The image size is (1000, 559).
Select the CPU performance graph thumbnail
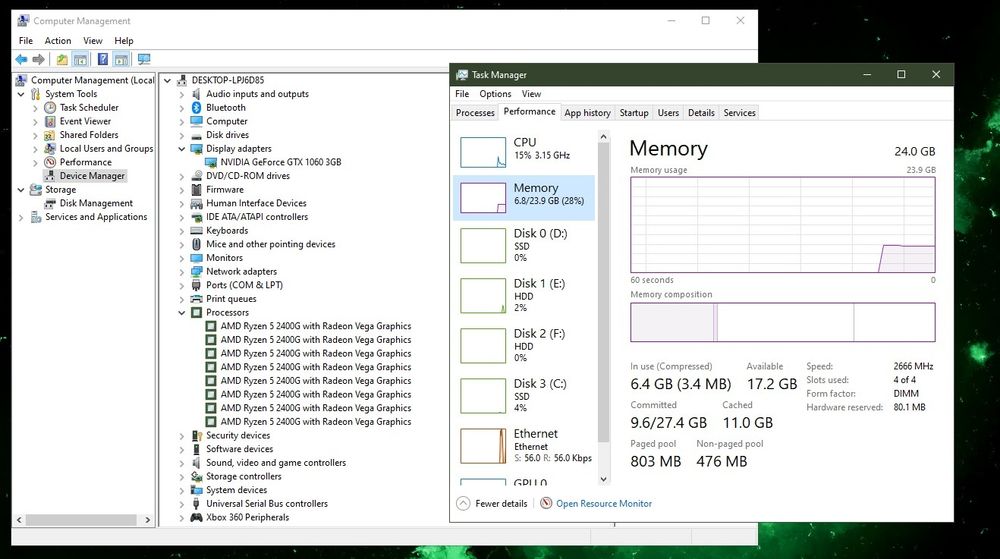pyautogui.click(x=483, y=152)
